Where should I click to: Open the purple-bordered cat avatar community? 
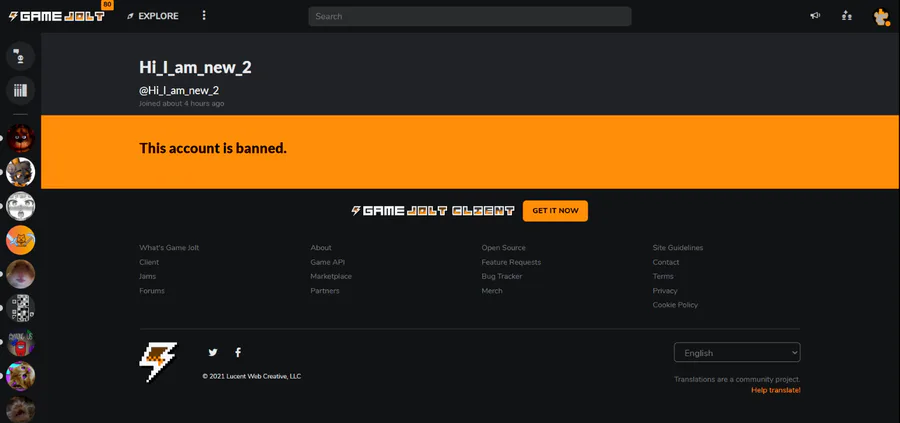[21, 377]
